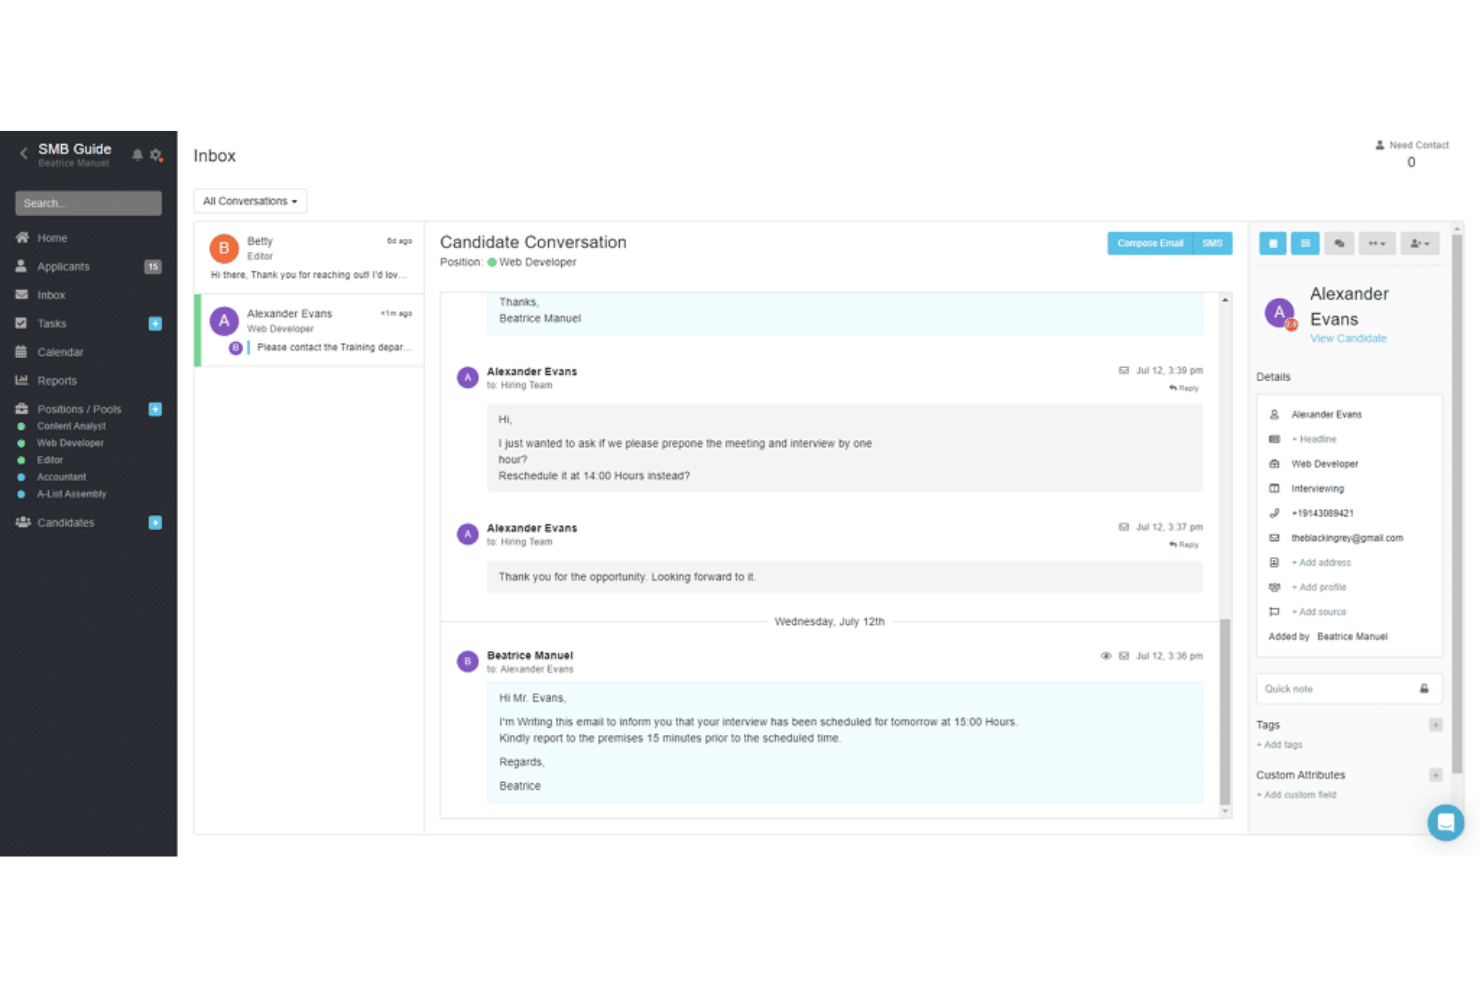This screenshot has height=987, width=1480.
Task: Click + Add profile
Action: tap(1319, 587)
